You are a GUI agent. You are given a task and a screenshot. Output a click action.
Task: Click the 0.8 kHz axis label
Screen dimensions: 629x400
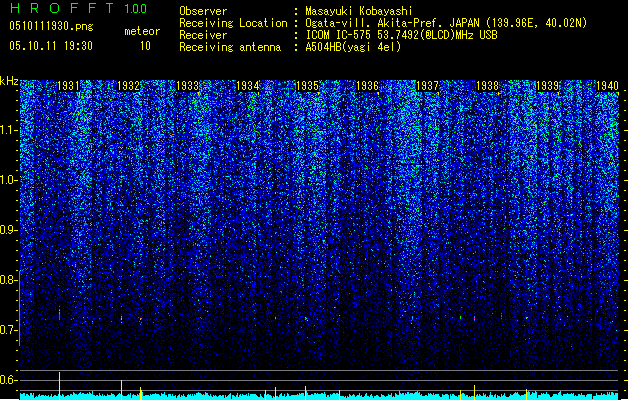(8, 280)
